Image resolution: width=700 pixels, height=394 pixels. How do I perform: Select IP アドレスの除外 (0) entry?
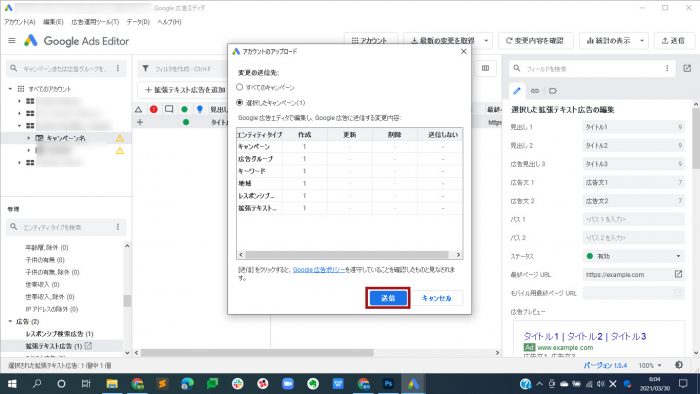tap(51, 309)
